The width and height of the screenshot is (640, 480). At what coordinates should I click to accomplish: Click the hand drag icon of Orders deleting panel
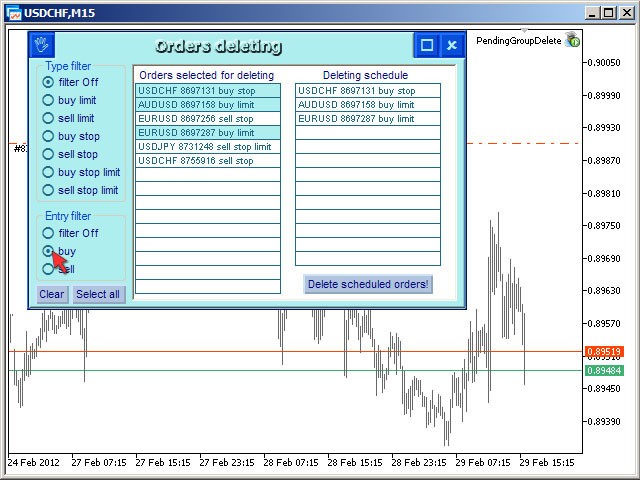[x=42, y=45]
